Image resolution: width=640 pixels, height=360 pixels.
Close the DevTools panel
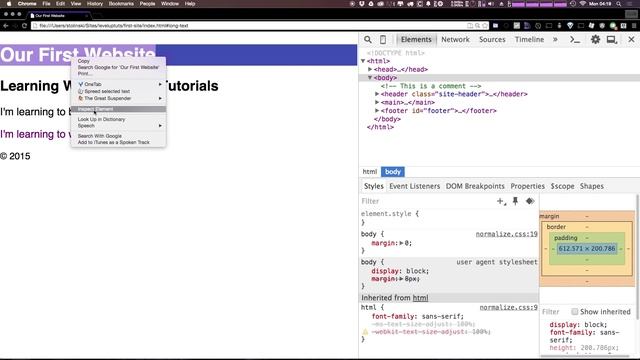coord(631,40)
